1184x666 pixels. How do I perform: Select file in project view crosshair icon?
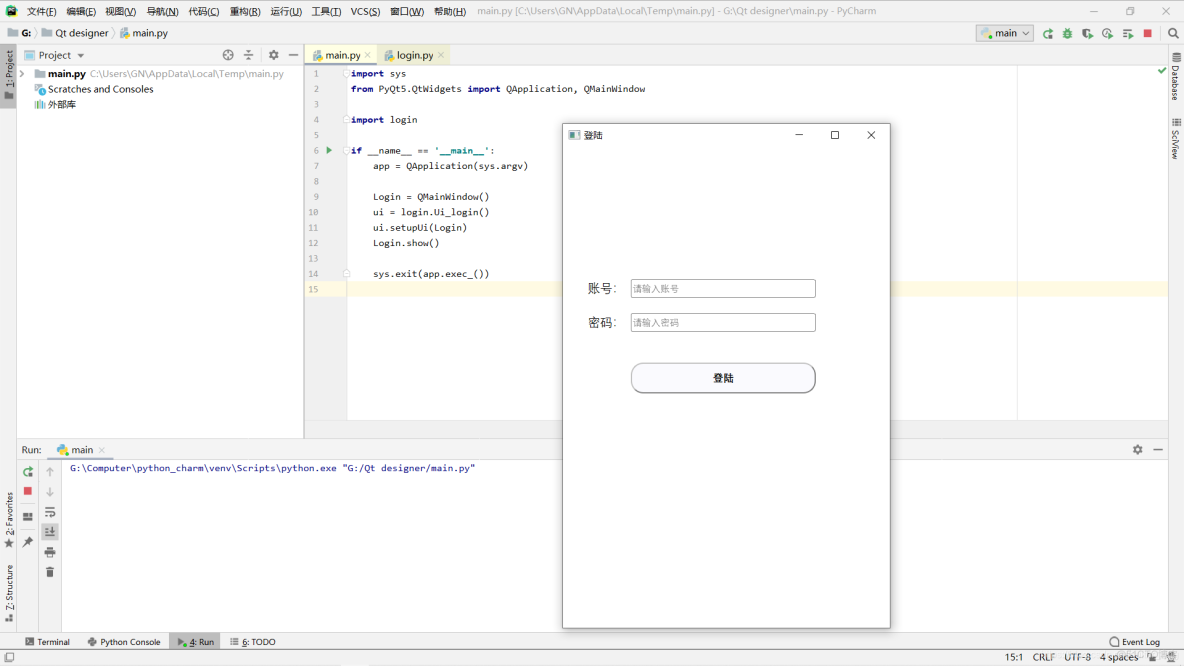[228, 55]
